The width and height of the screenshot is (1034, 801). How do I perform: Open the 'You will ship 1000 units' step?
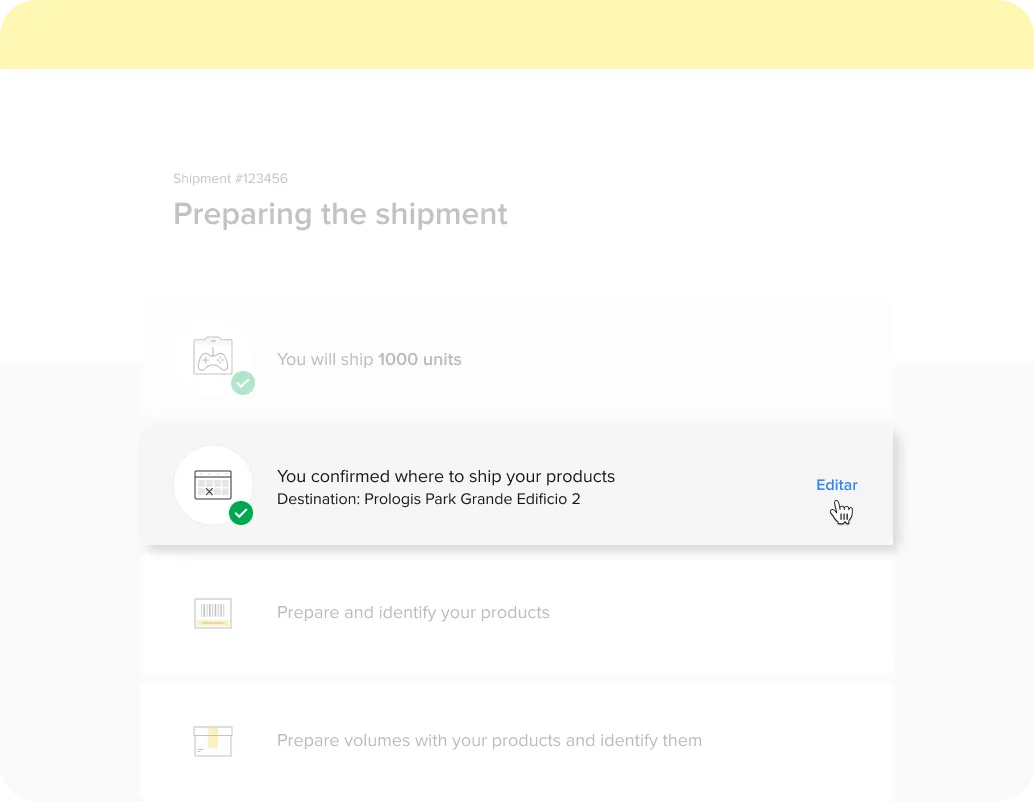516,359
